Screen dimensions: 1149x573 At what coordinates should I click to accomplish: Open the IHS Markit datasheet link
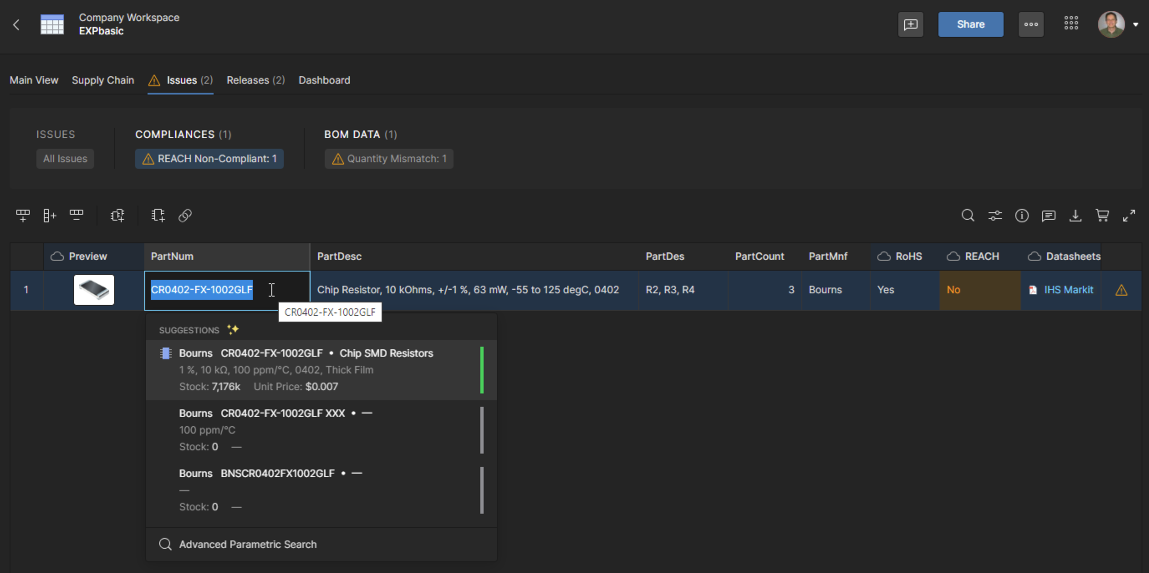coord(1068,290)
